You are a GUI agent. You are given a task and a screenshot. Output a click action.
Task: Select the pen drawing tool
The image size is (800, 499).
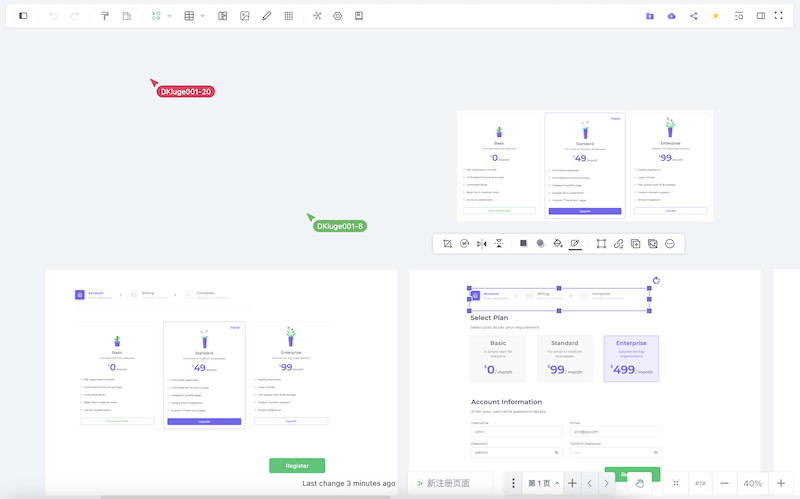click(266, 16)
